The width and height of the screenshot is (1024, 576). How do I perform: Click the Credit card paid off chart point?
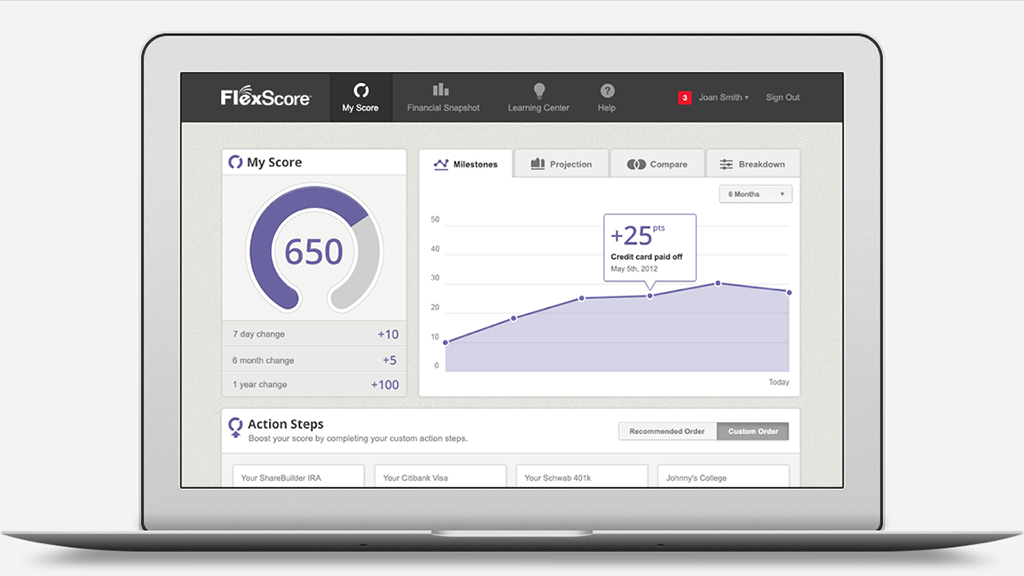click(649, 295)
